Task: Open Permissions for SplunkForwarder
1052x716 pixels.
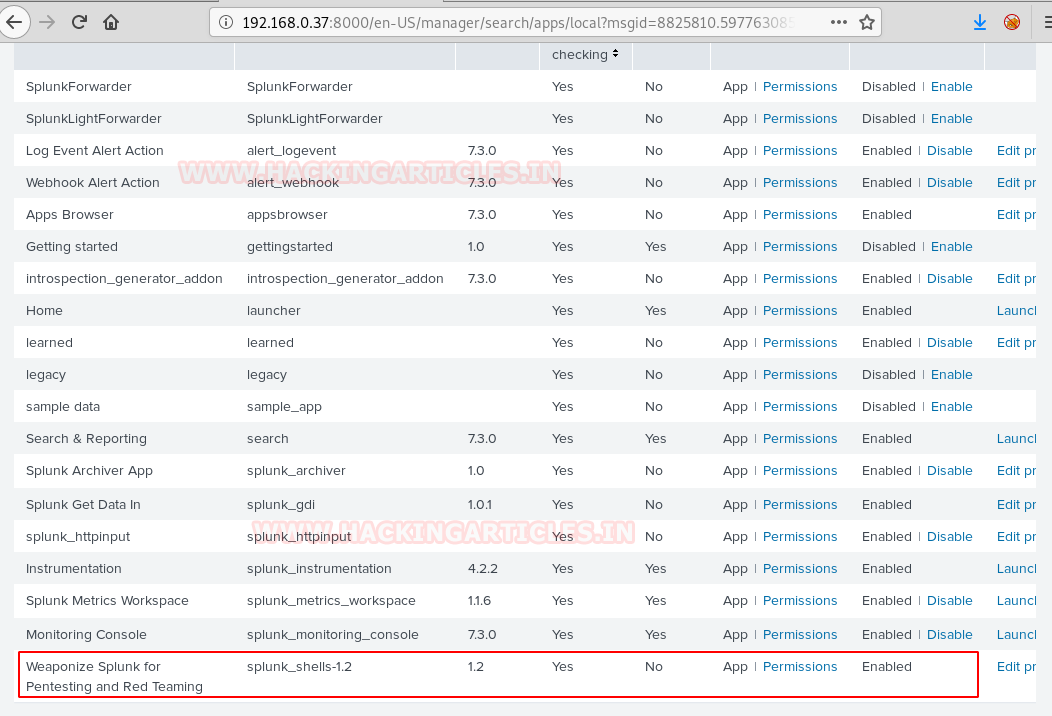Action: coord(800,87)
